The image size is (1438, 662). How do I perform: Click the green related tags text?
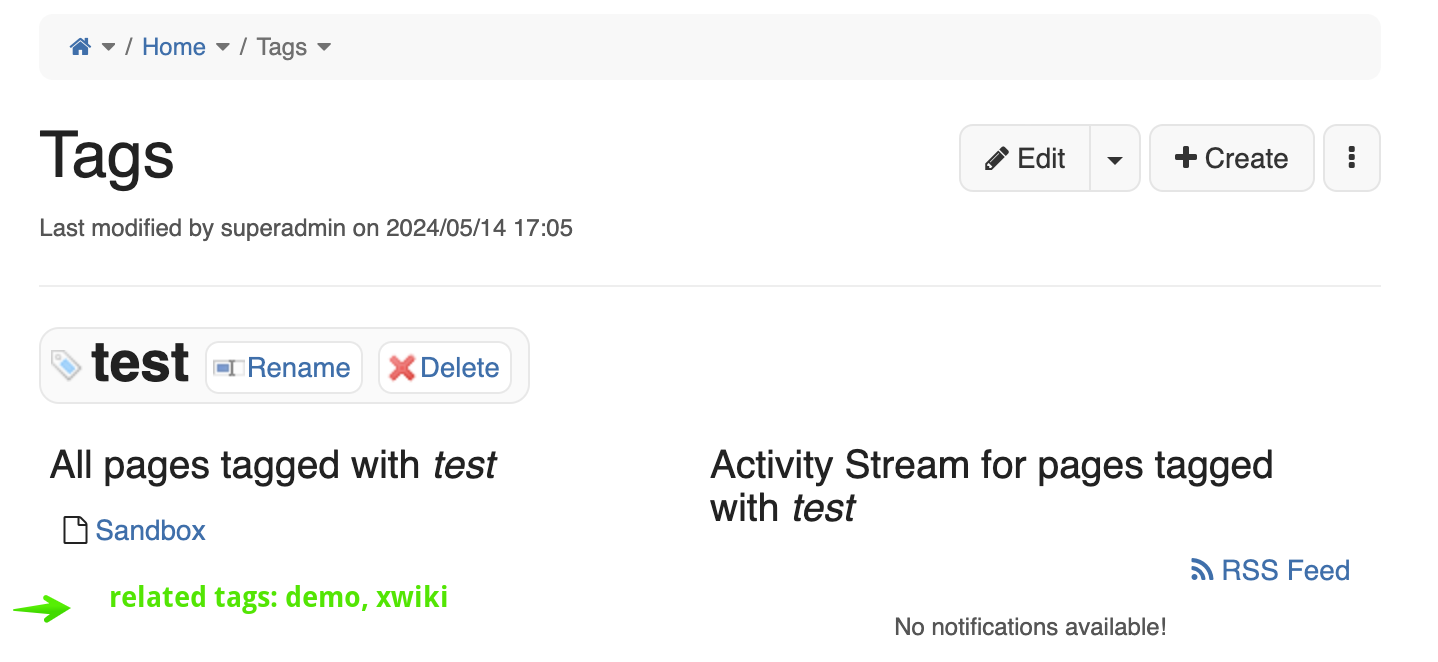278,598
